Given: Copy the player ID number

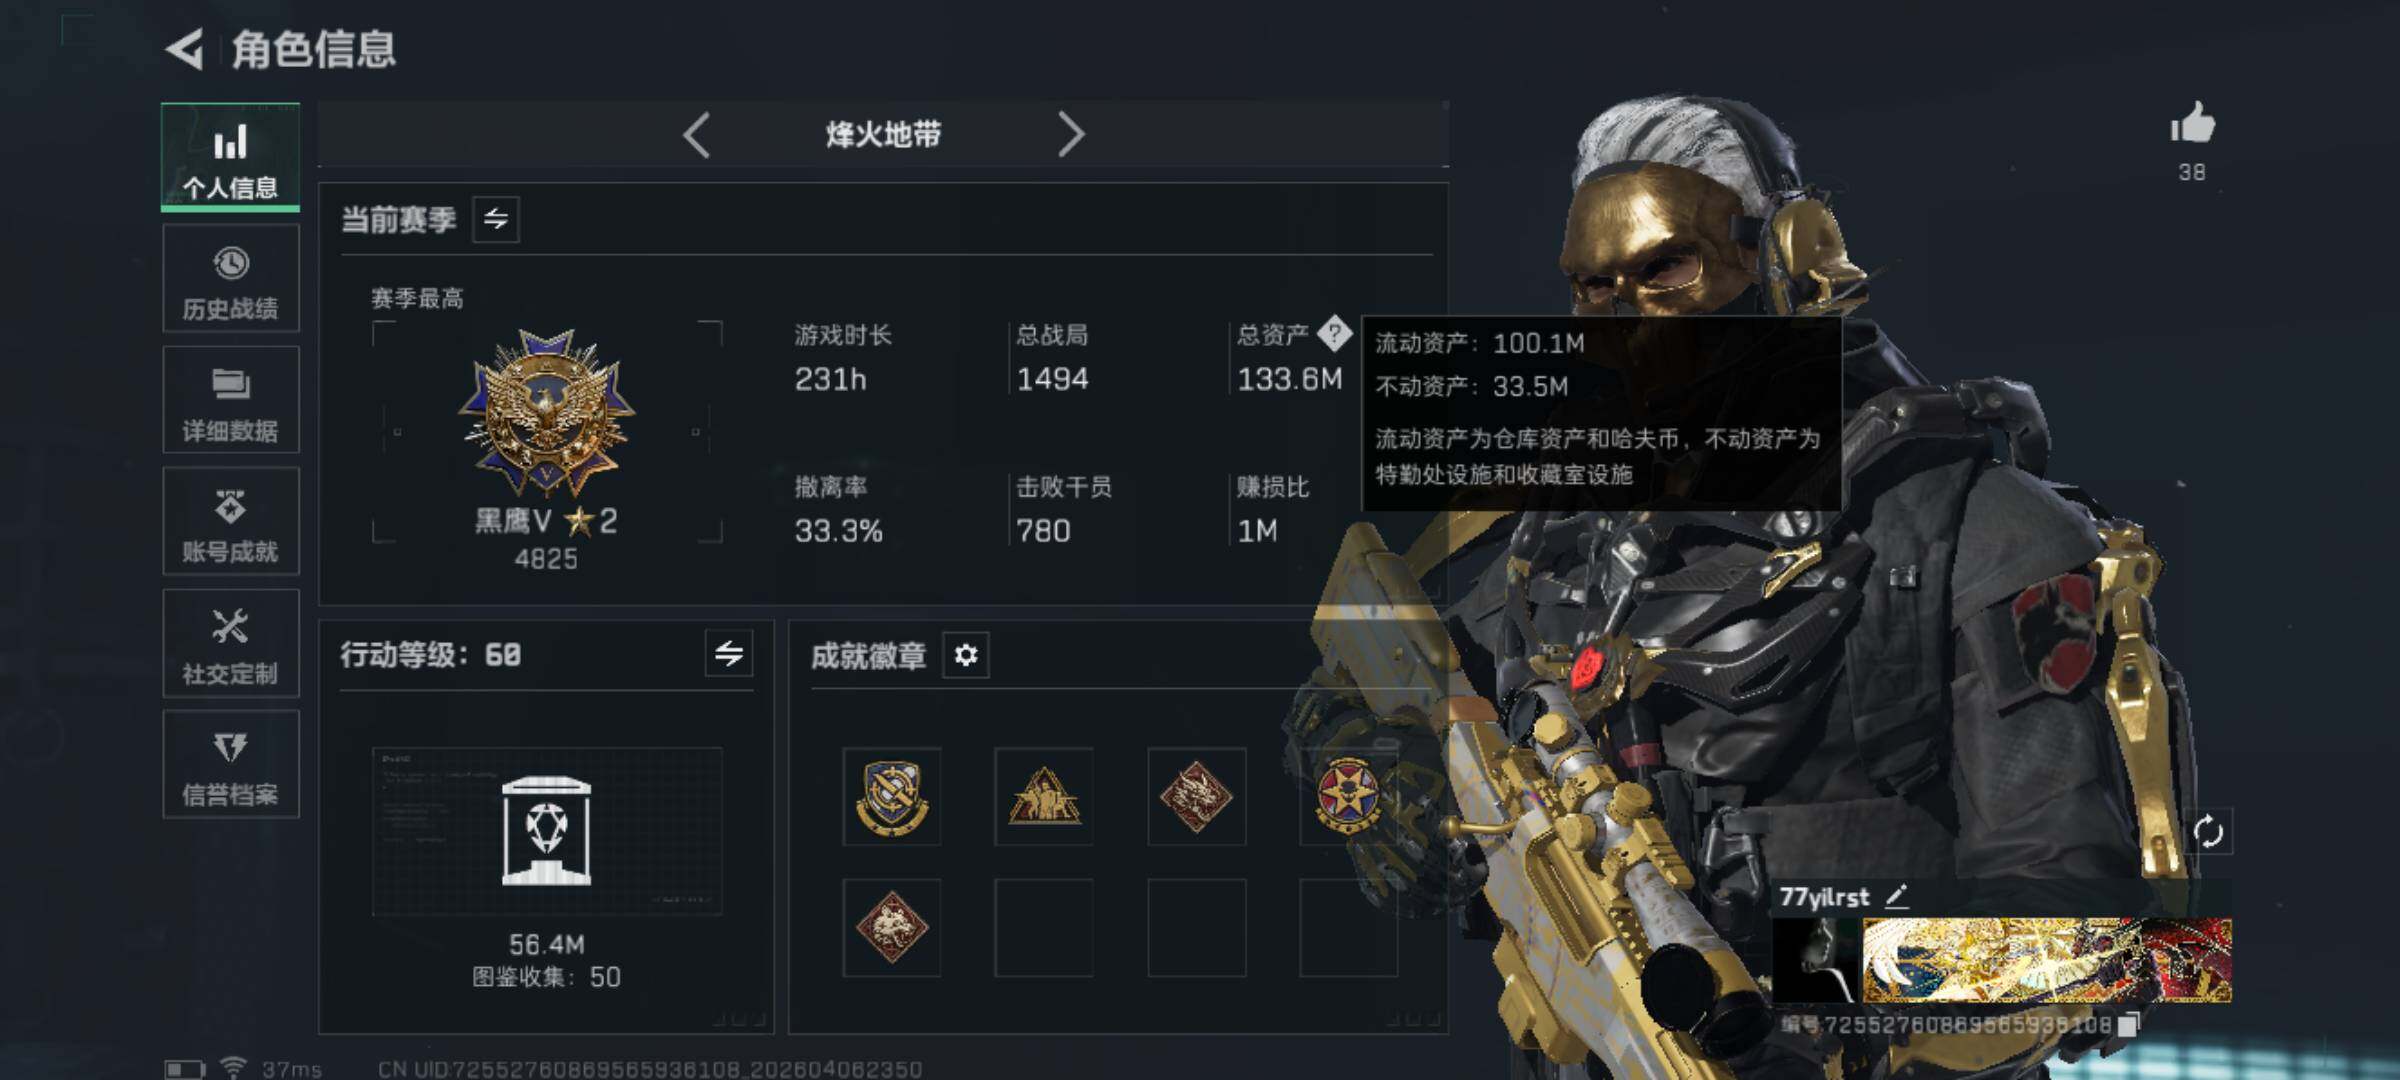Looking at the screenshot, I should [2129, 1023].
